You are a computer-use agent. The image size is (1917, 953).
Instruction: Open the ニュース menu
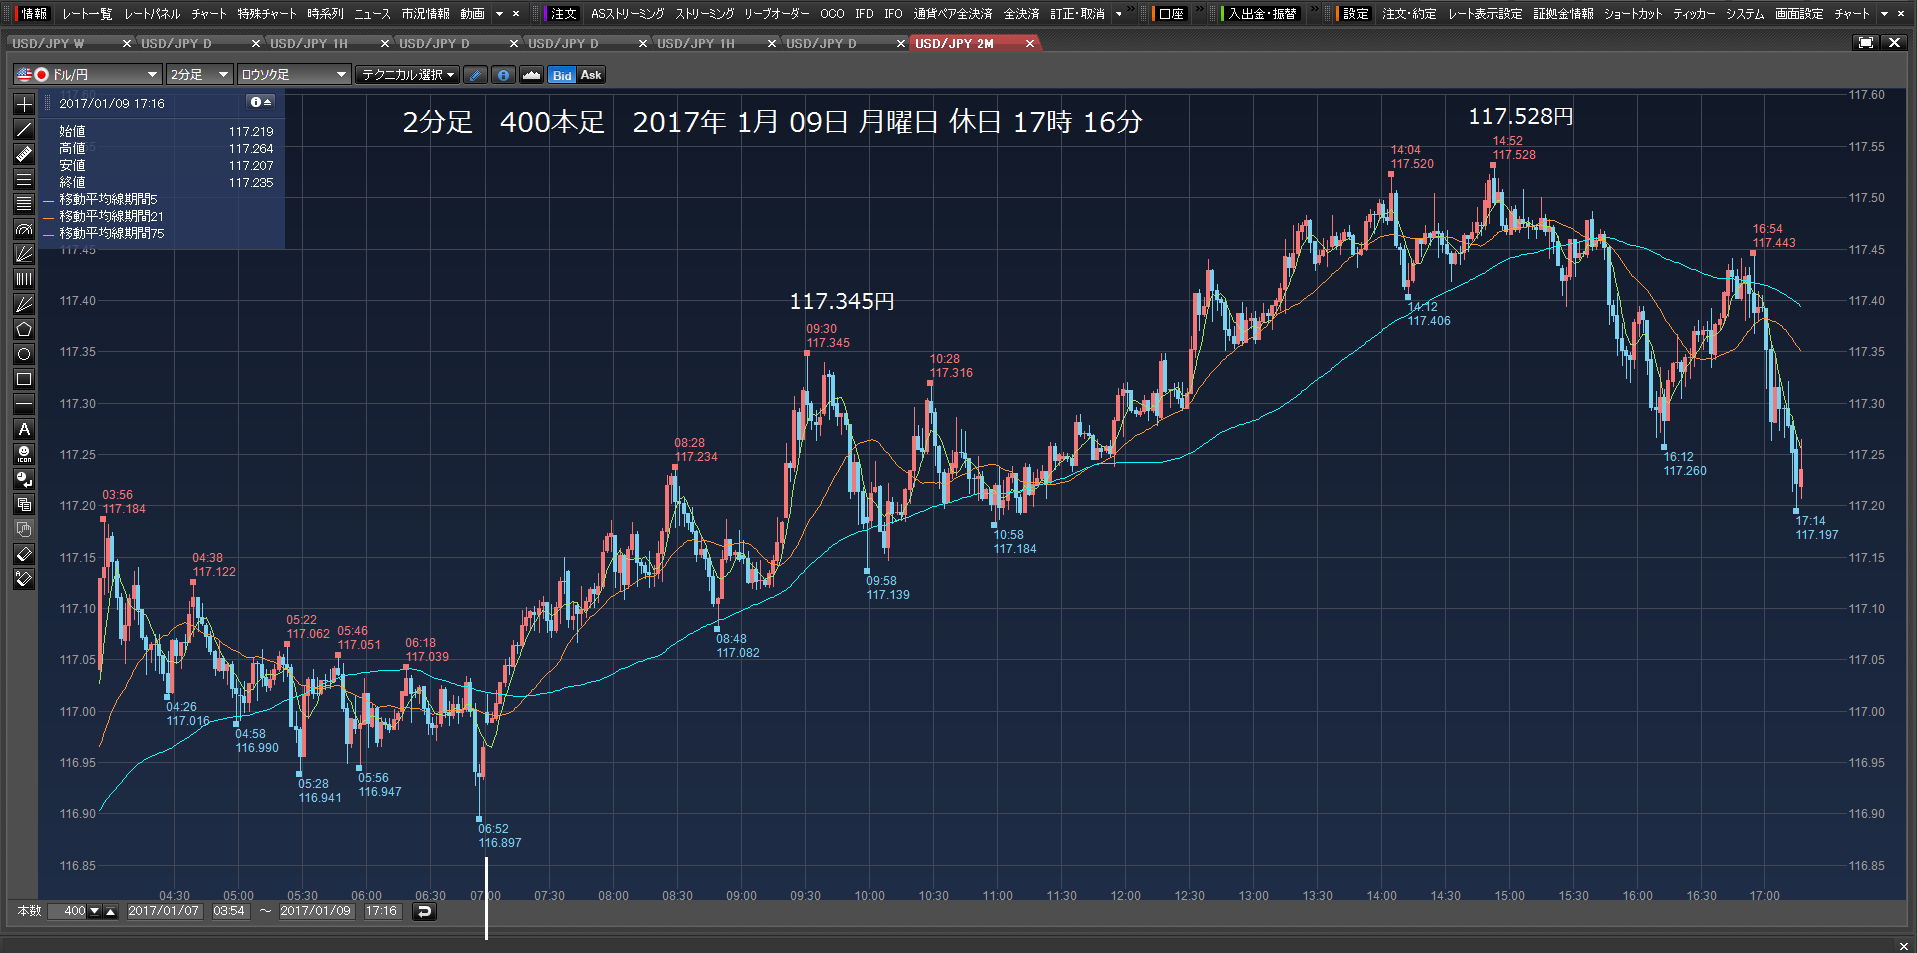point(372,14)
